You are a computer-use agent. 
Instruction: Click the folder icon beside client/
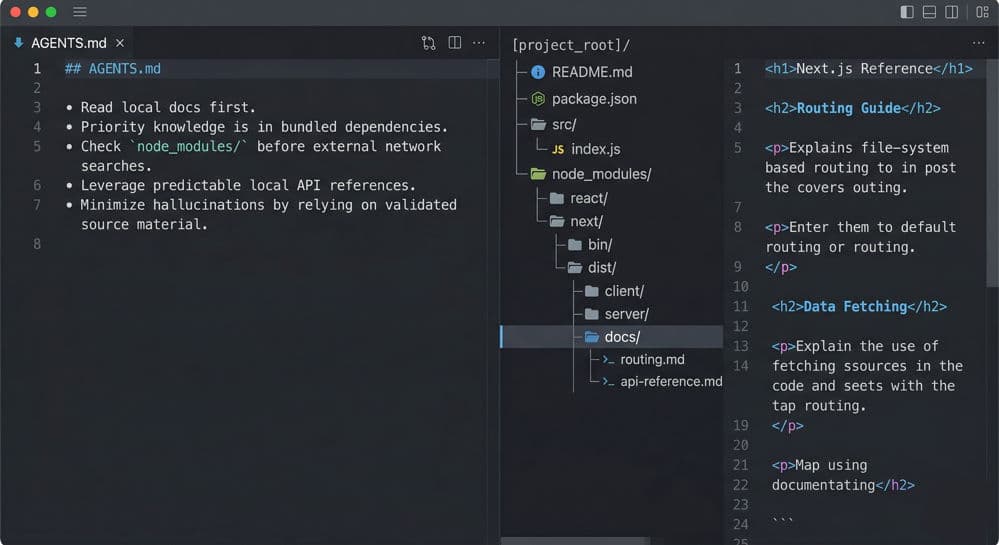(x=592, y=291)
